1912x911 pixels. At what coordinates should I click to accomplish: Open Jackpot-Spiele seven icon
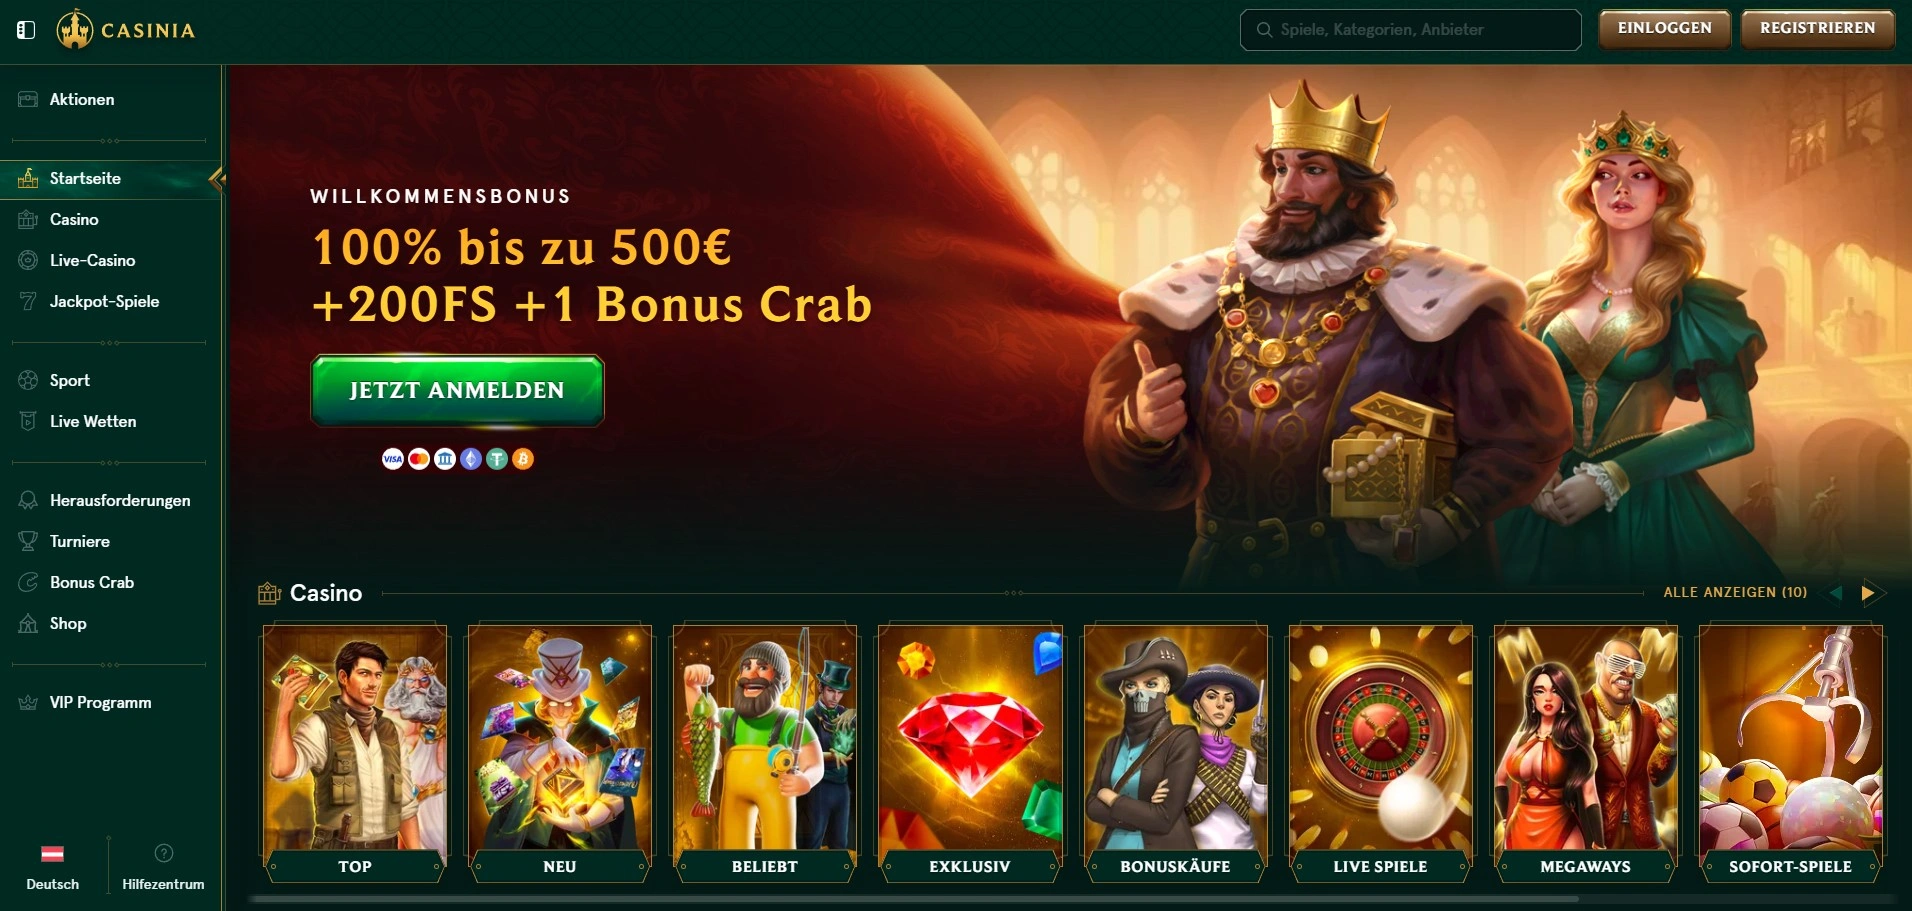coord(28,301)
